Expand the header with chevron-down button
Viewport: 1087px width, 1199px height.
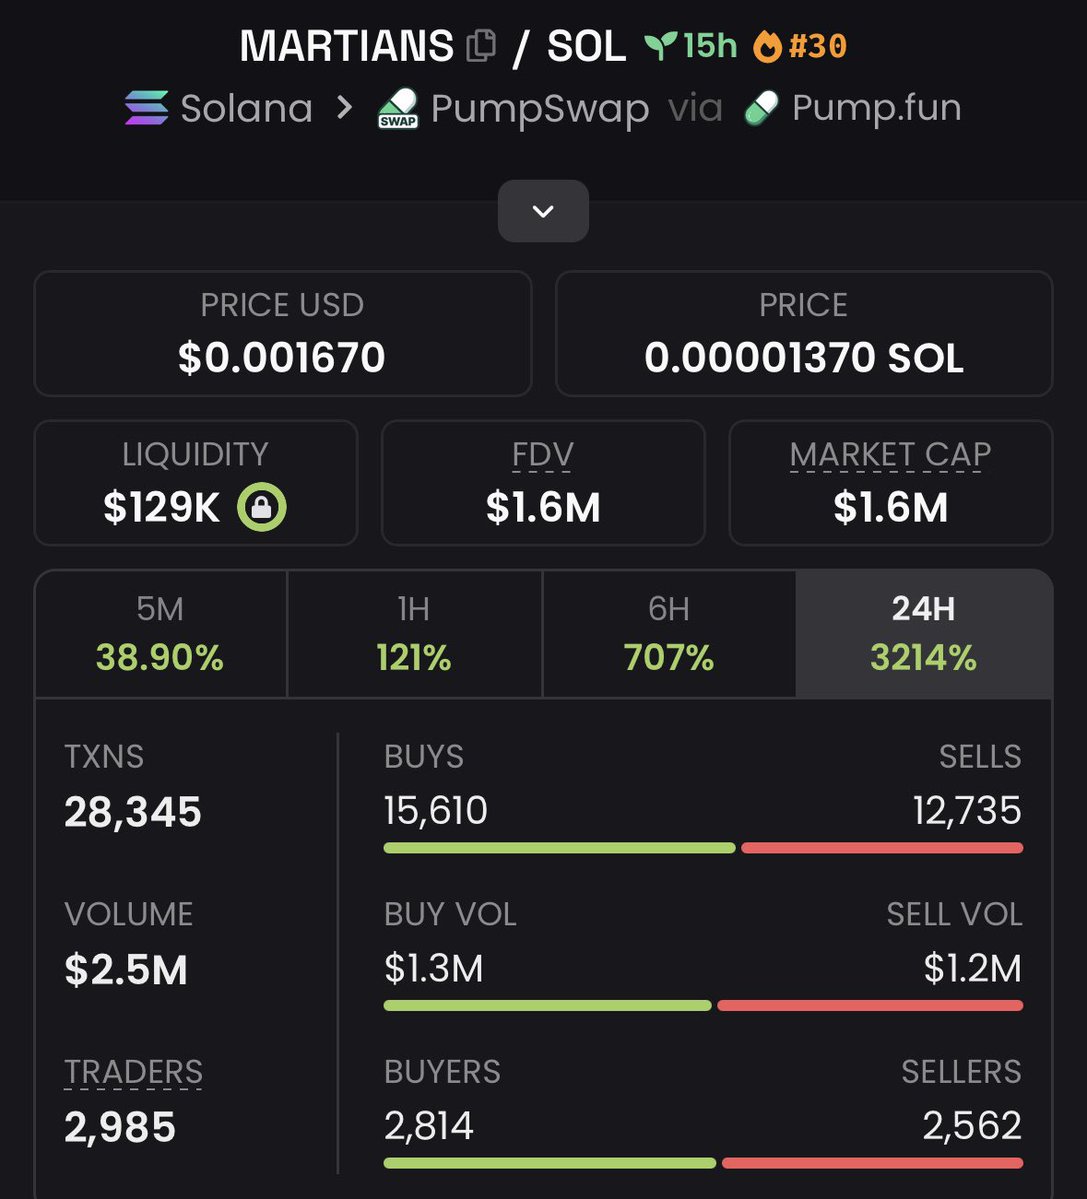544,211
